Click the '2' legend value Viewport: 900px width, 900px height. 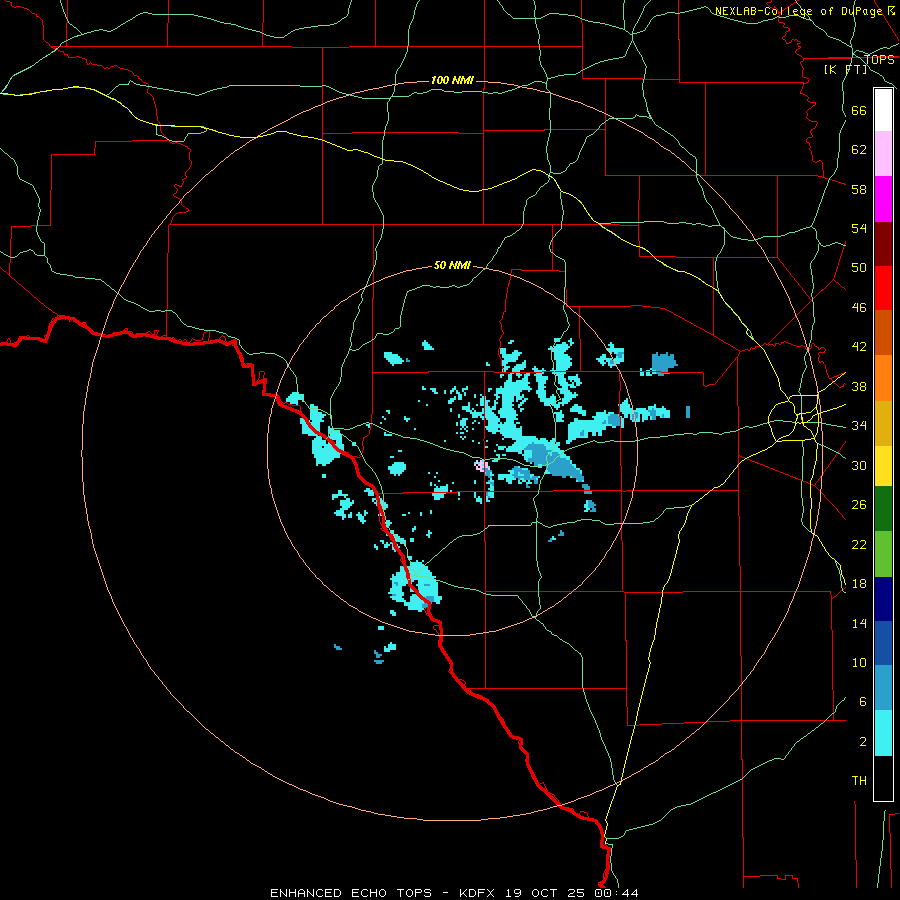point(862,742)
